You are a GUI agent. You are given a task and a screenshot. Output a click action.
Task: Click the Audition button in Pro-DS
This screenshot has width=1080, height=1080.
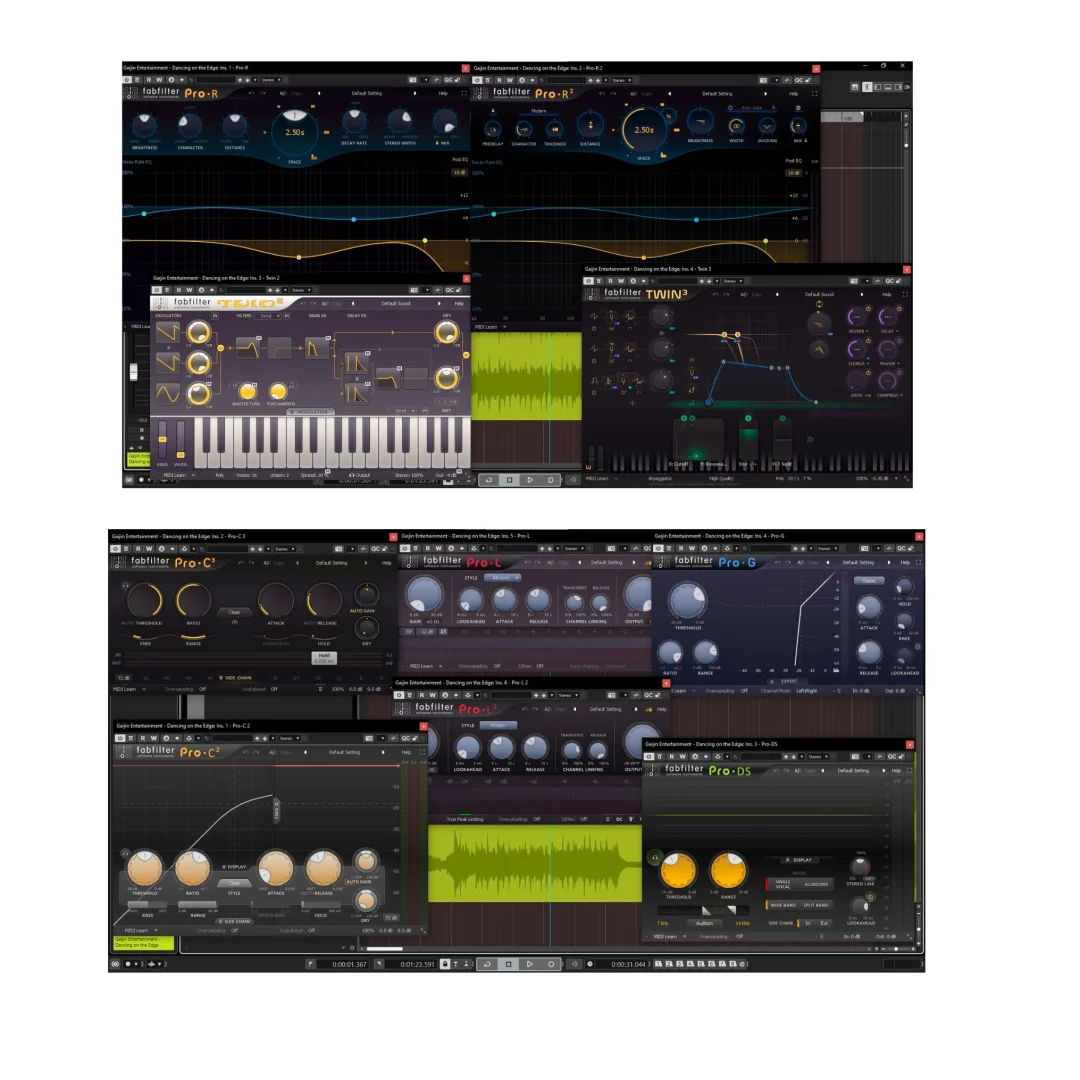pyautogui.click(x=704, y=923)
